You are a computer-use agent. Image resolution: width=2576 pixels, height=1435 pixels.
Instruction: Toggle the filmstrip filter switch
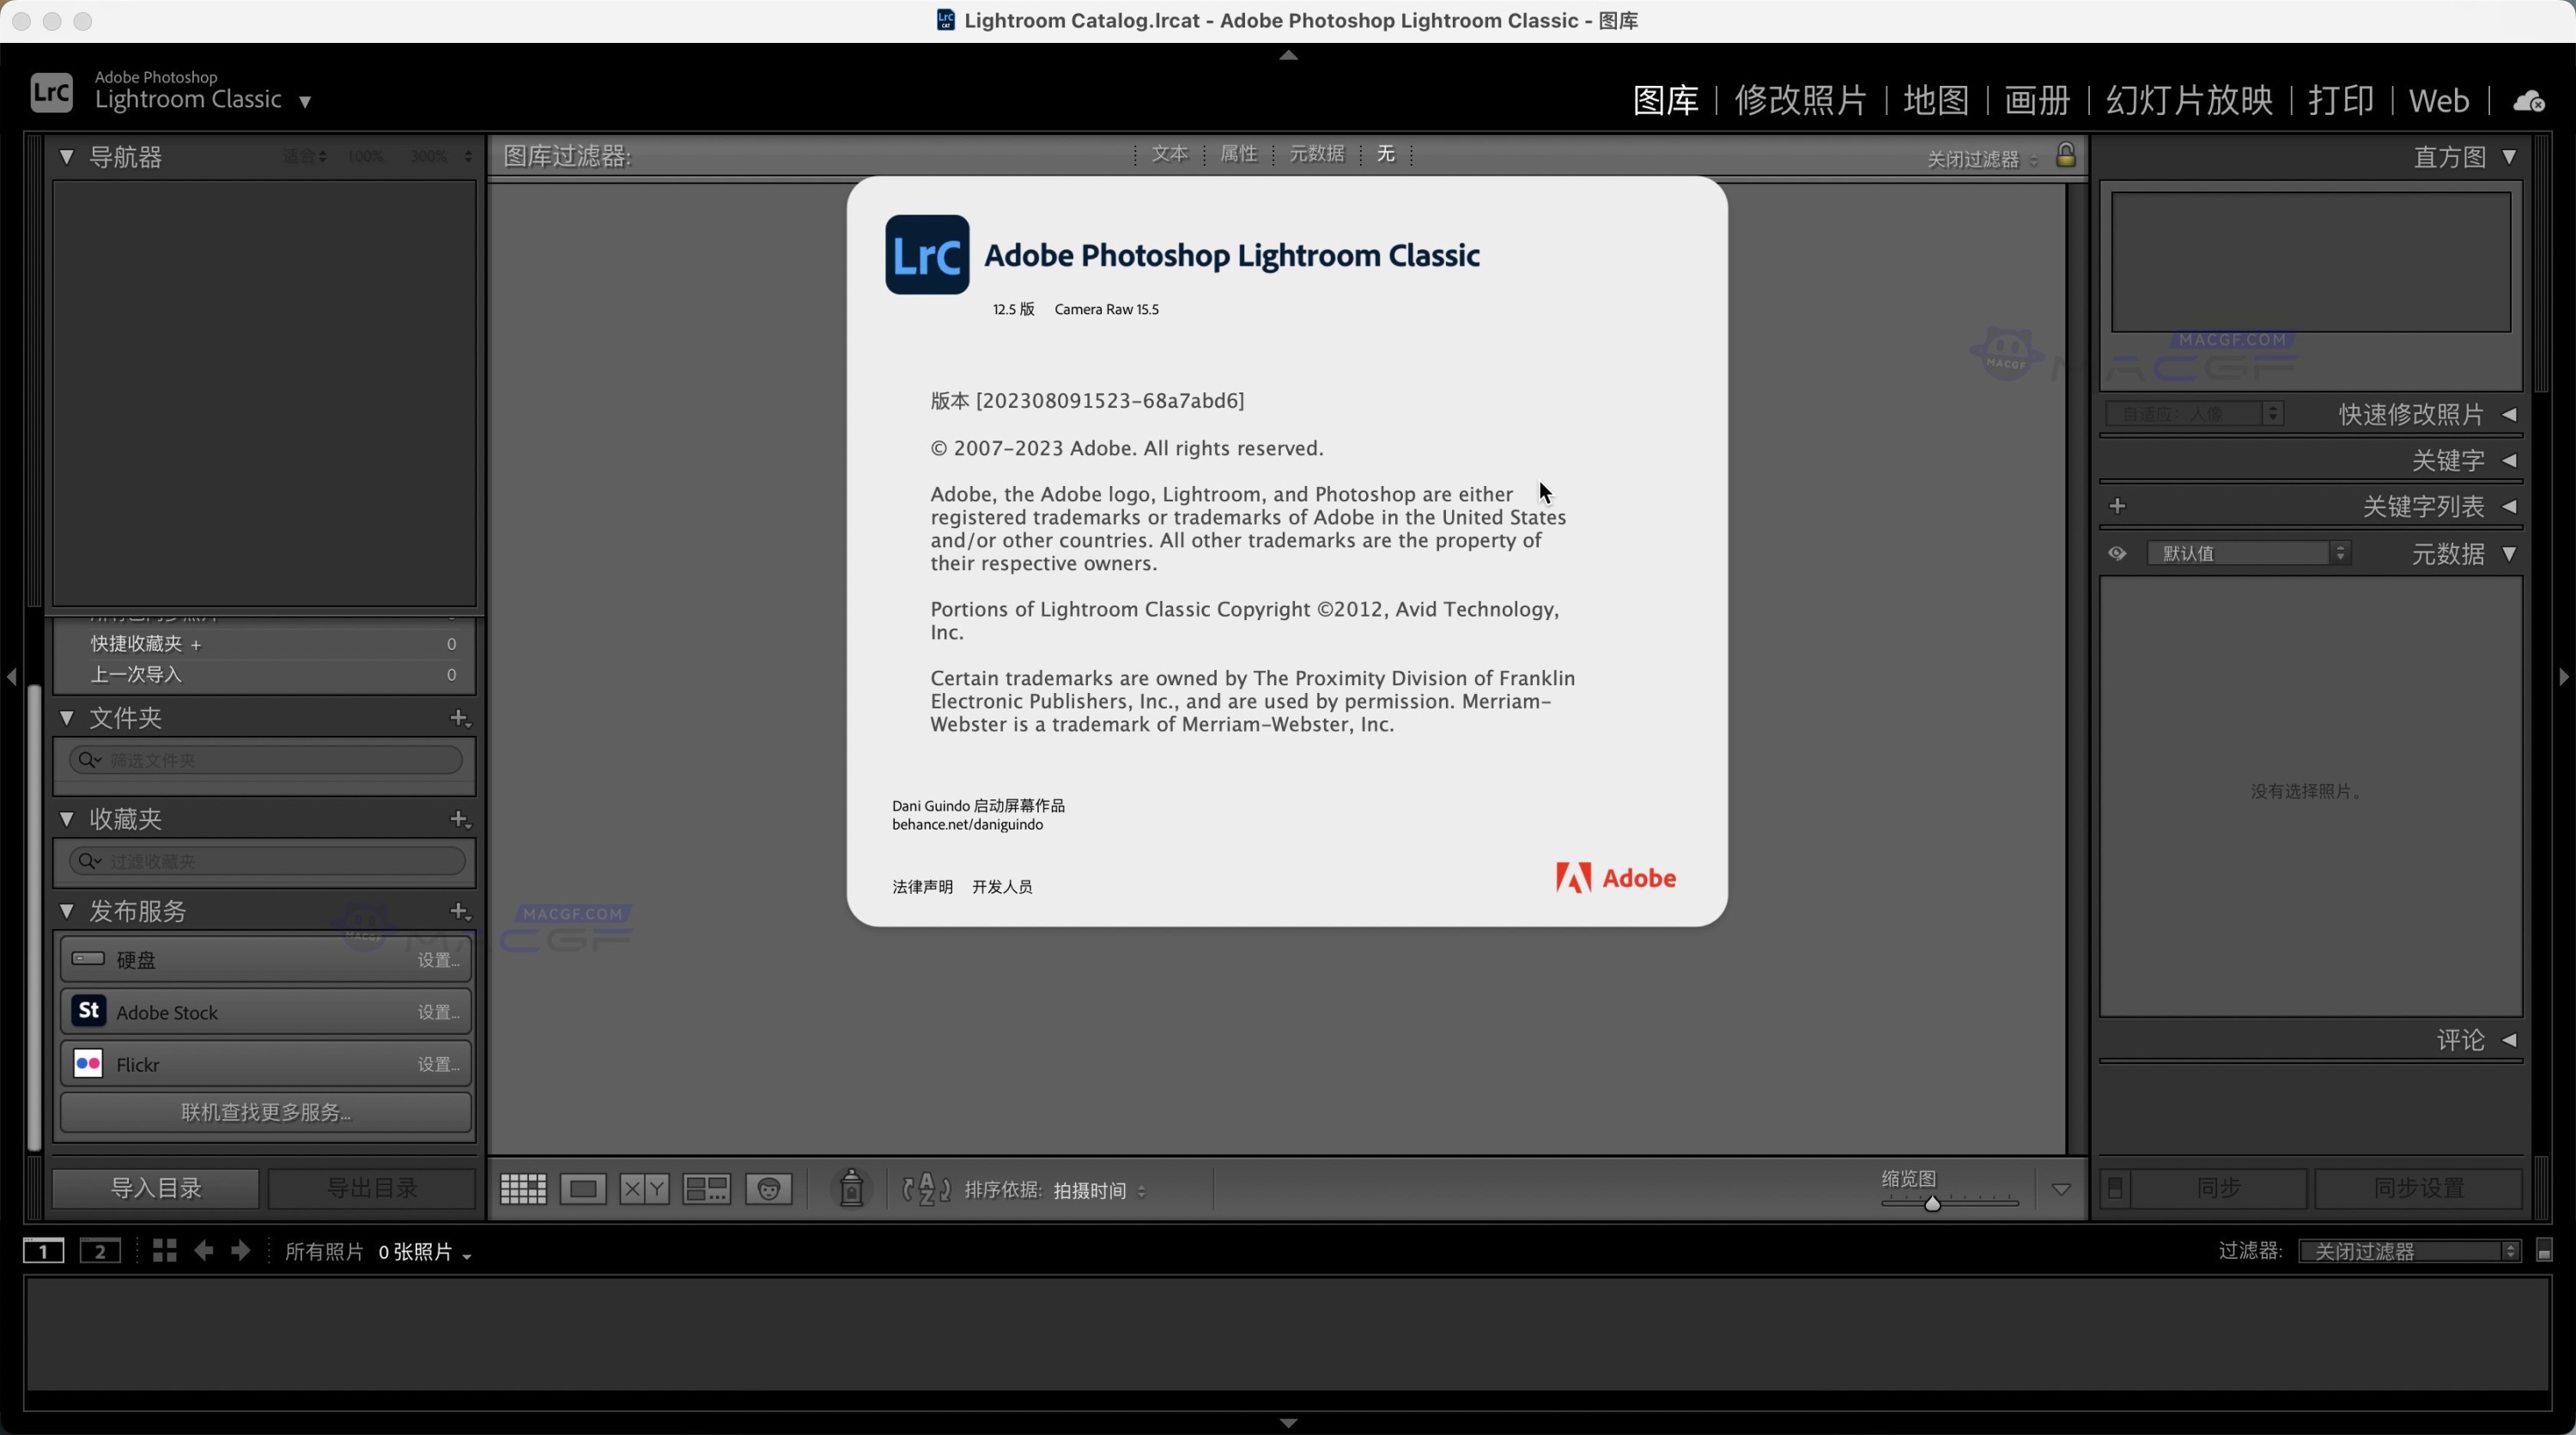(2546, 1249)
